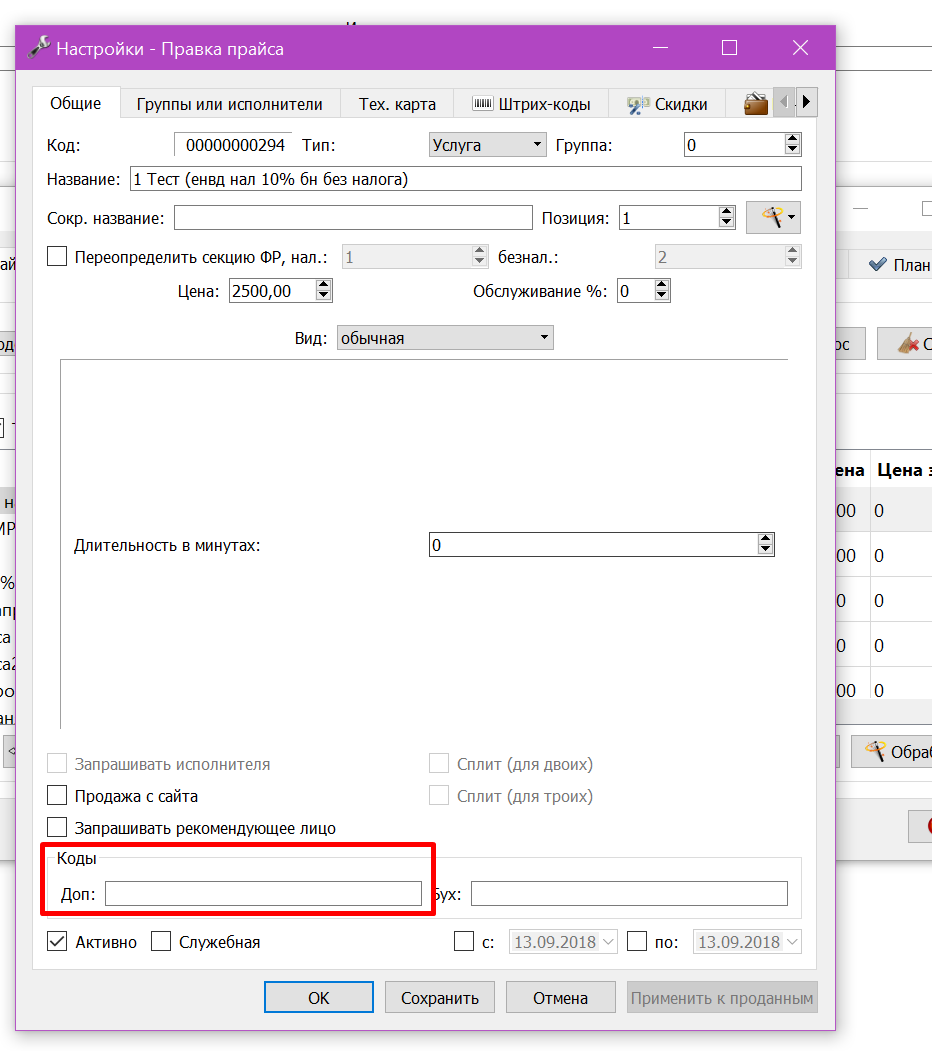Click the barcode icon on the Штрих-коды tab
This screenshot has width=932, height=1051.
[x=483, y=103]
